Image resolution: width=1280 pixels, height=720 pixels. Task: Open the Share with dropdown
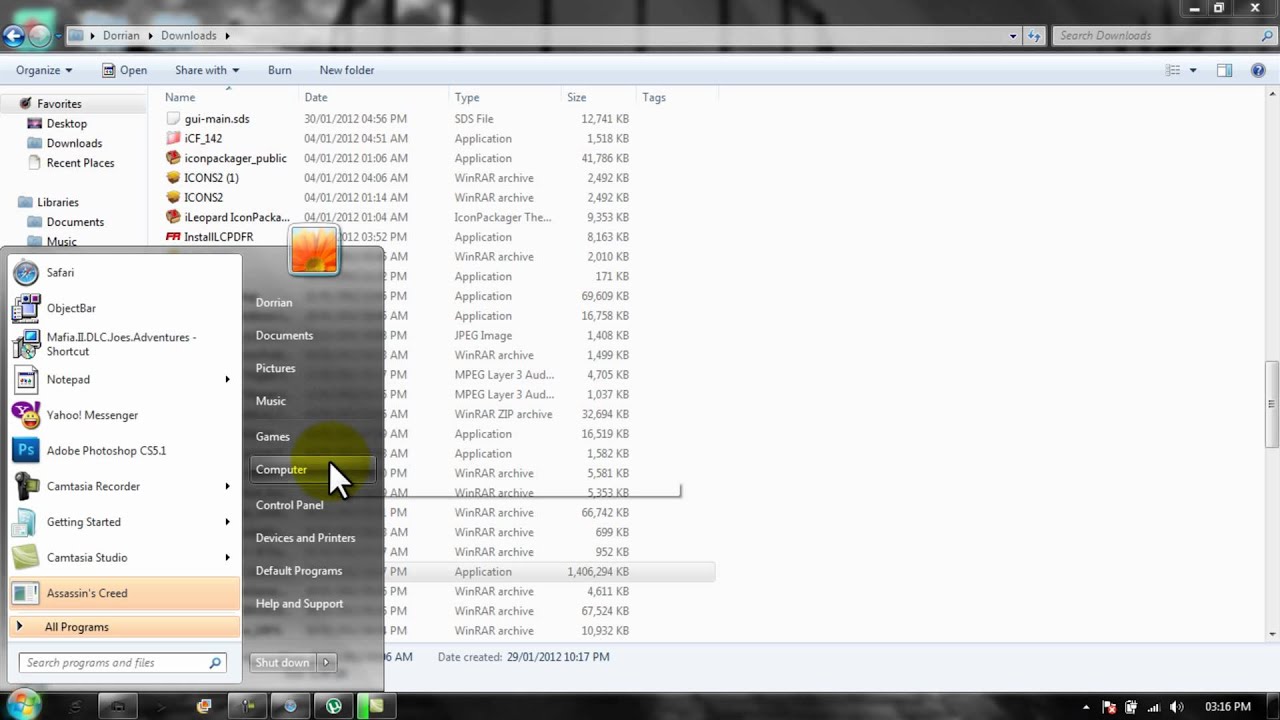coord(207,70)
